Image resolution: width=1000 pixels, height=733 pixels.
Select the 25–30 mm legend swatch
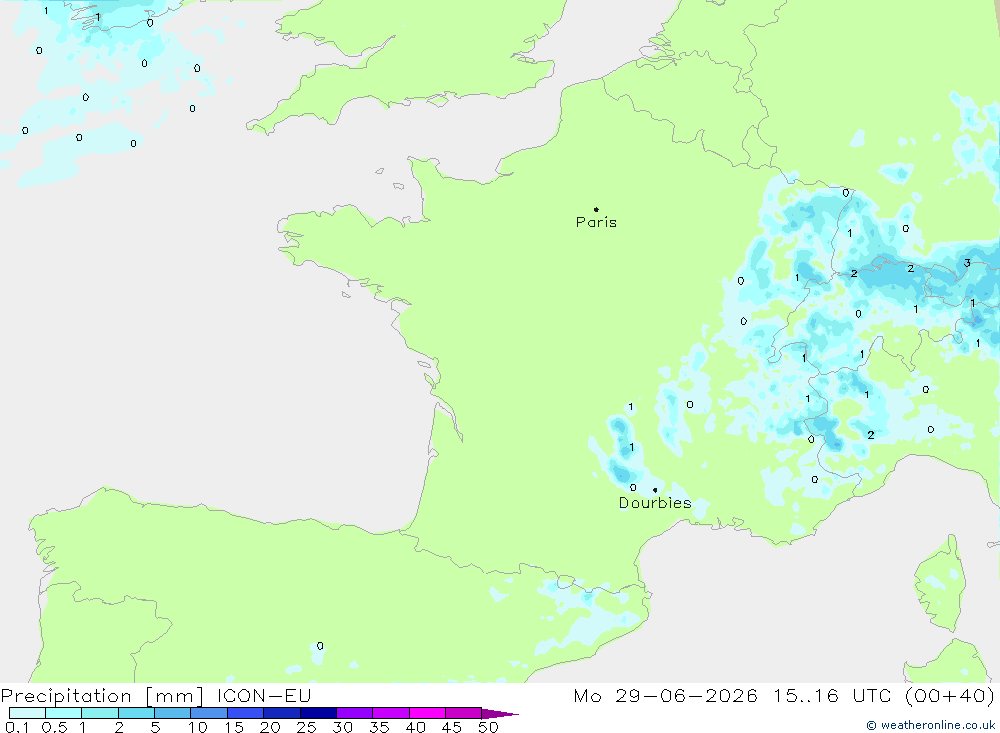318,713
